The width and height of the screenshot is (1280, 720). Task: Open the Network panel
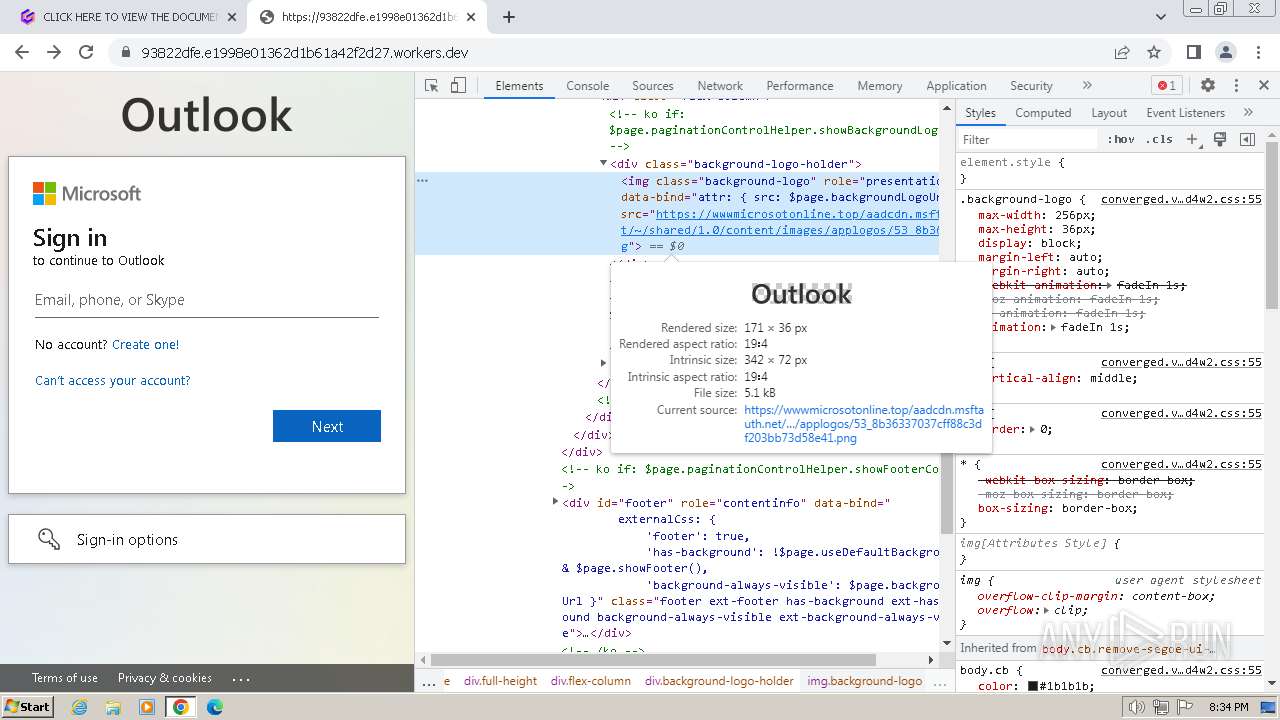(x=720, y=86)
